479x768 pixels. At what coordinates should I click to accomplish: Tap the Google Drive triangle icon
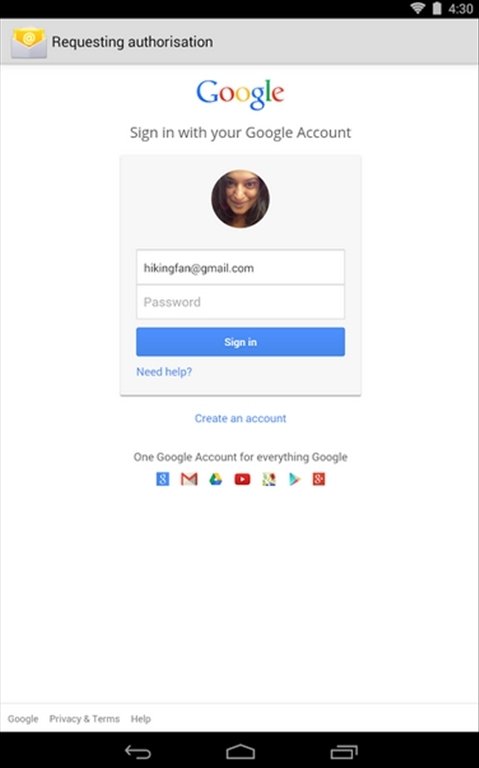216,479
